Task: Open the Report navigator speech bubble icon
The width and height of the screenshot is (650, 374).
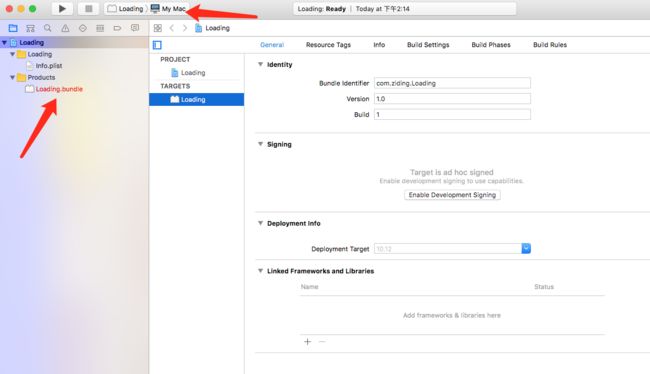Action: point(135,28)
